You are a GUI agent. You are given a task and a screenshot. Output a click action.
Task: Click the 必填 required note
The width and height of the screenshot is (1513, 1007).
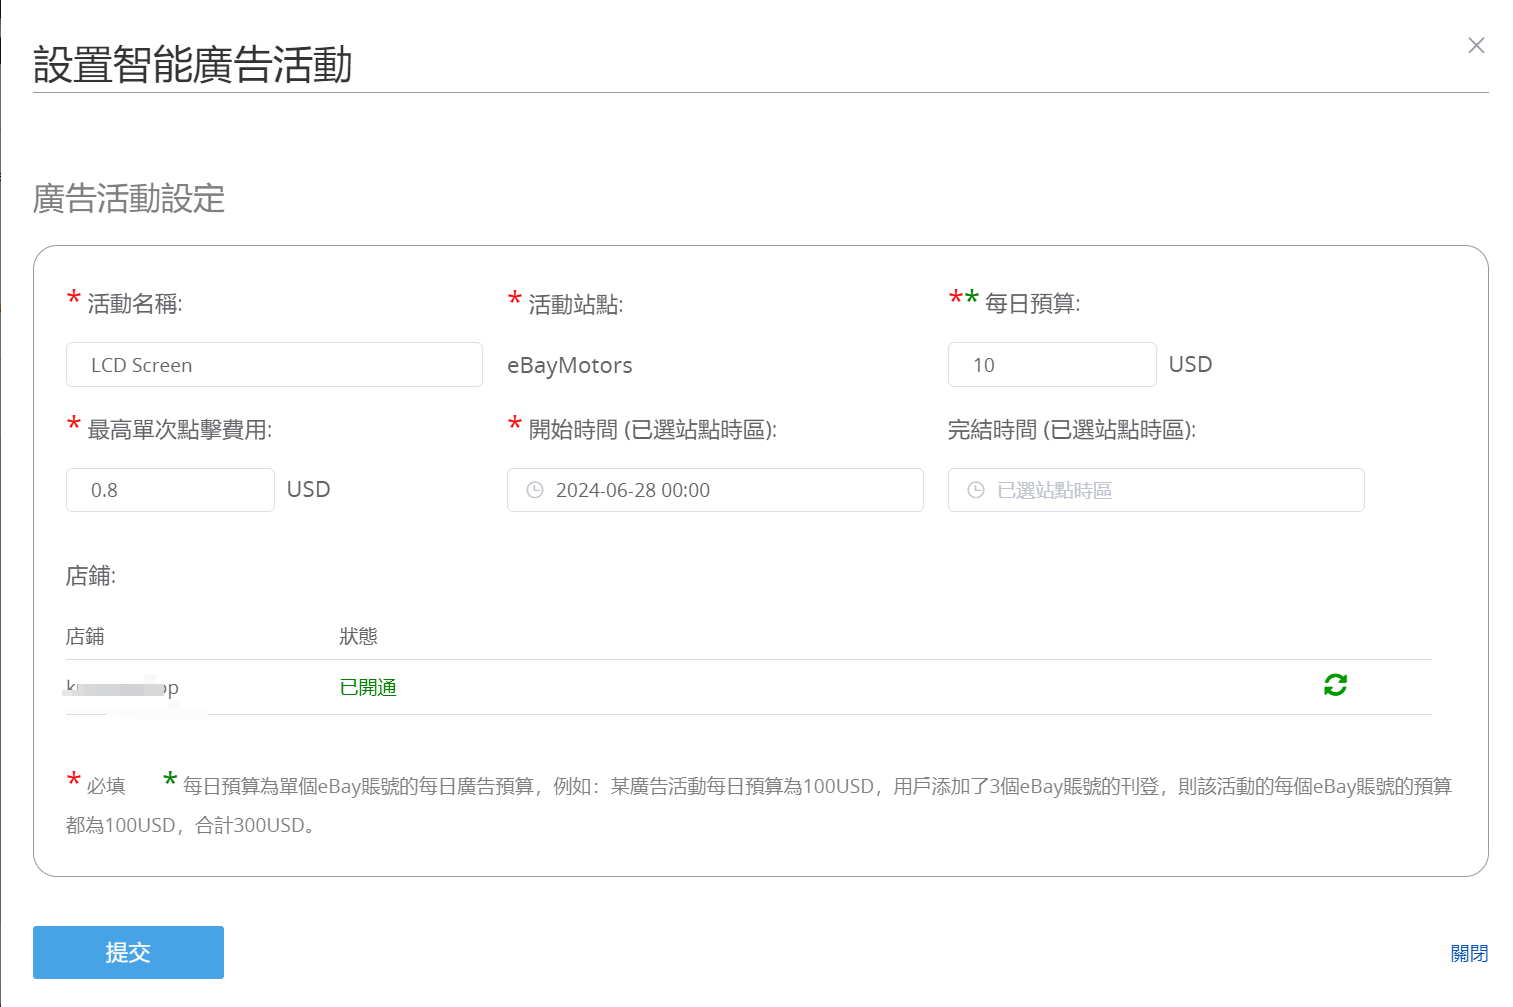(x=106, y=787)
